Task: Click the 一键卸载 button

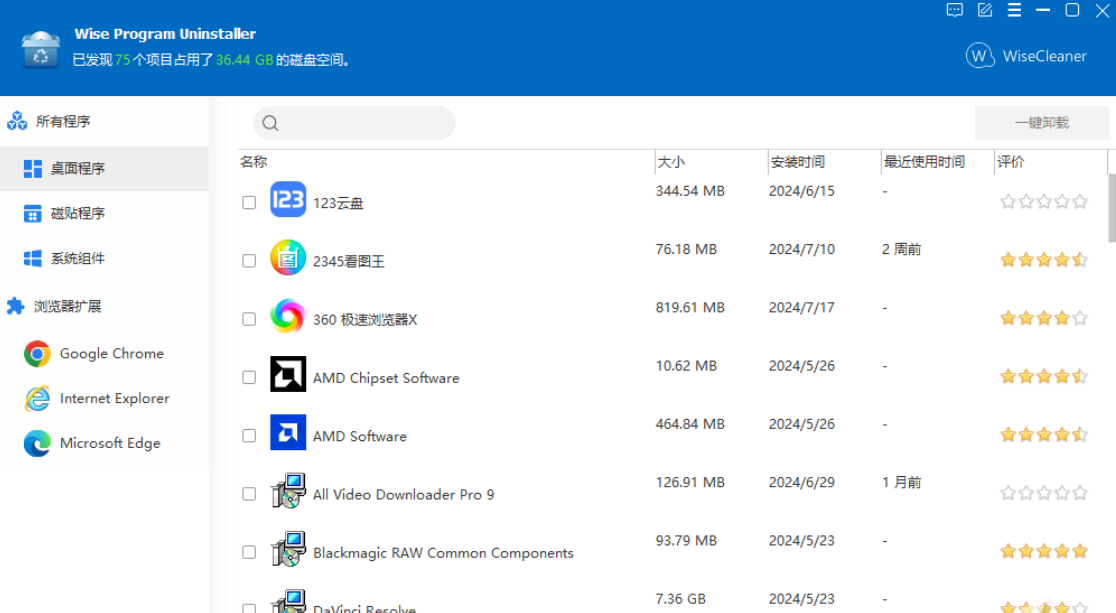Action: point(1042,122)
